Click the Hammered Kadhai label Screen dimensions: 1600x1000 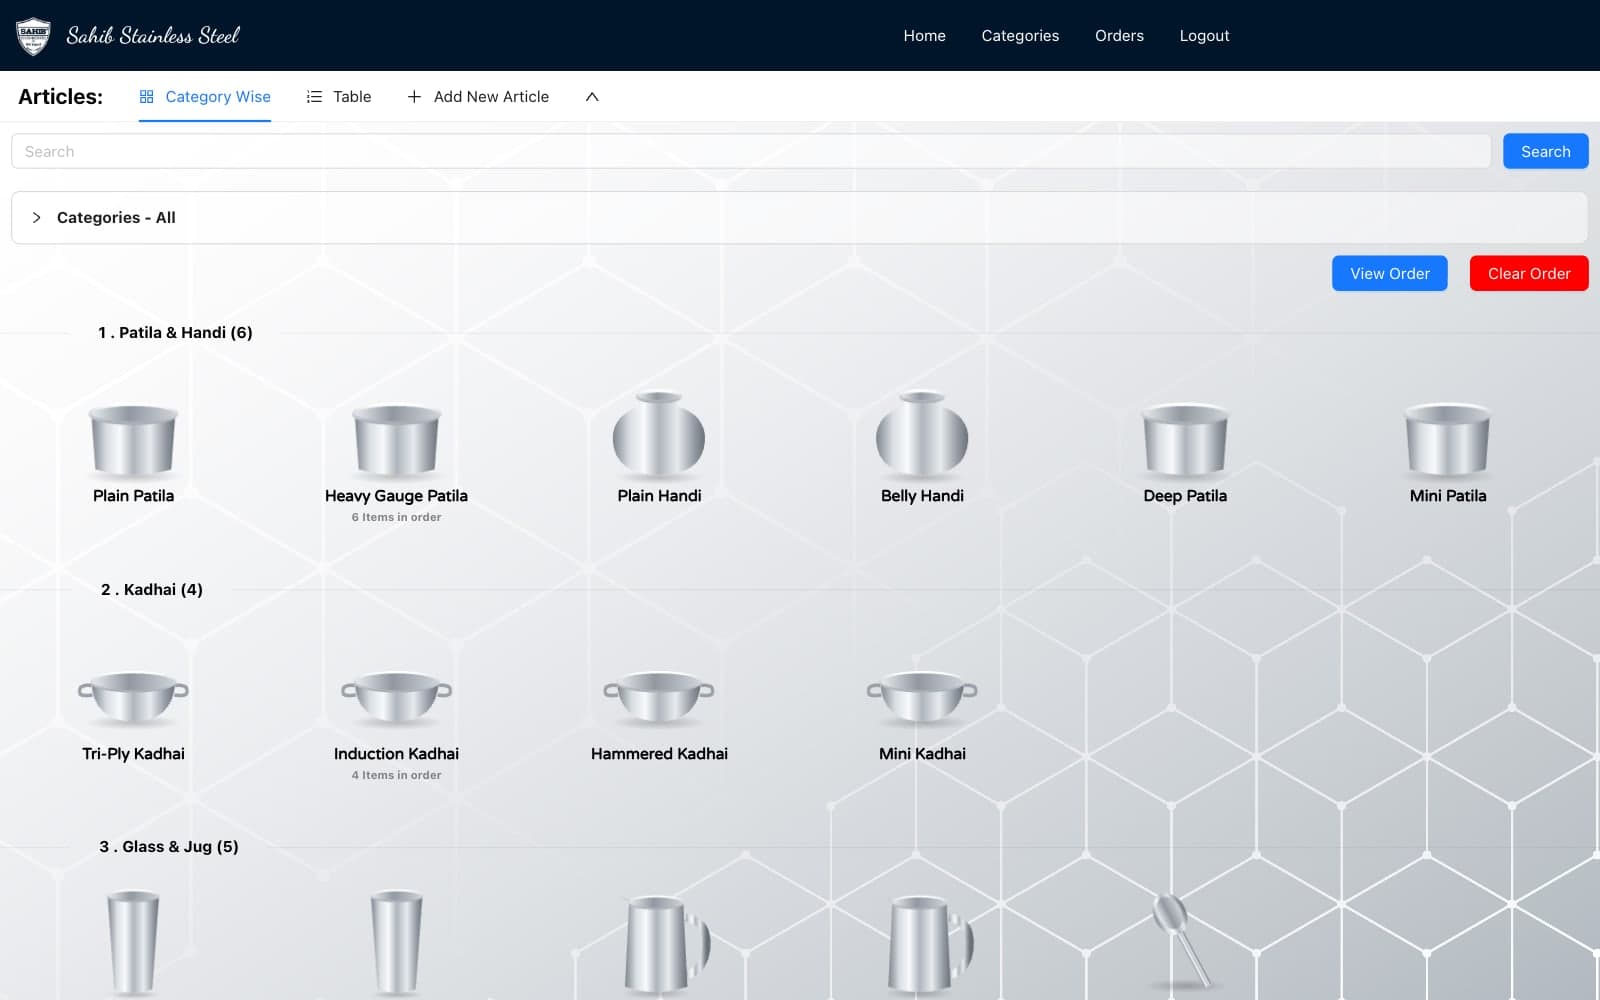pyautogui.click(x=659, y=754)
